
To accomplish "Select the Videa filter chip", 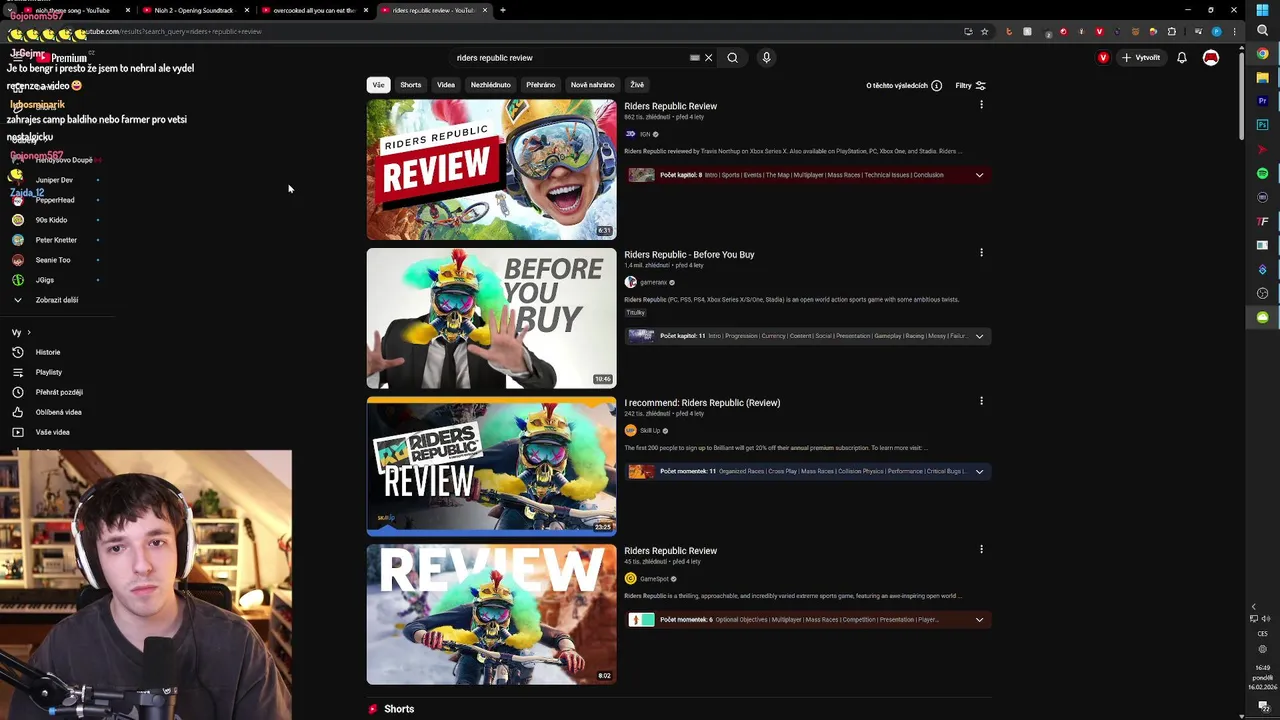I will coord(446,85).
